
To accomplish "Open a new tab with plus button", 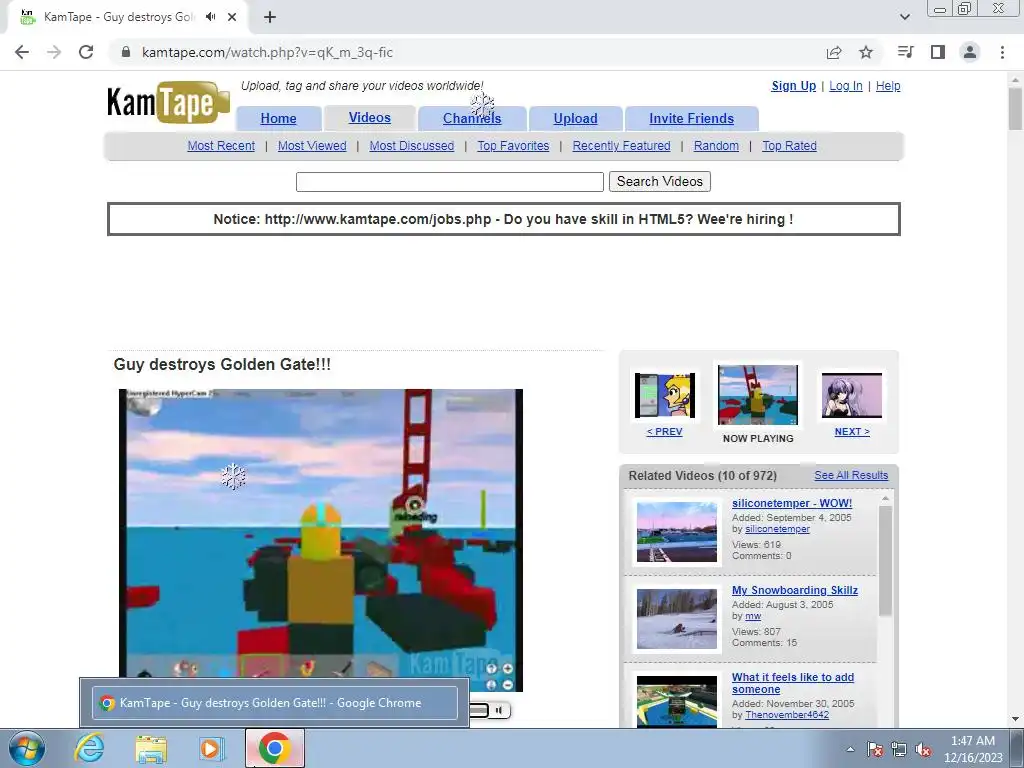I will (270, 17).
